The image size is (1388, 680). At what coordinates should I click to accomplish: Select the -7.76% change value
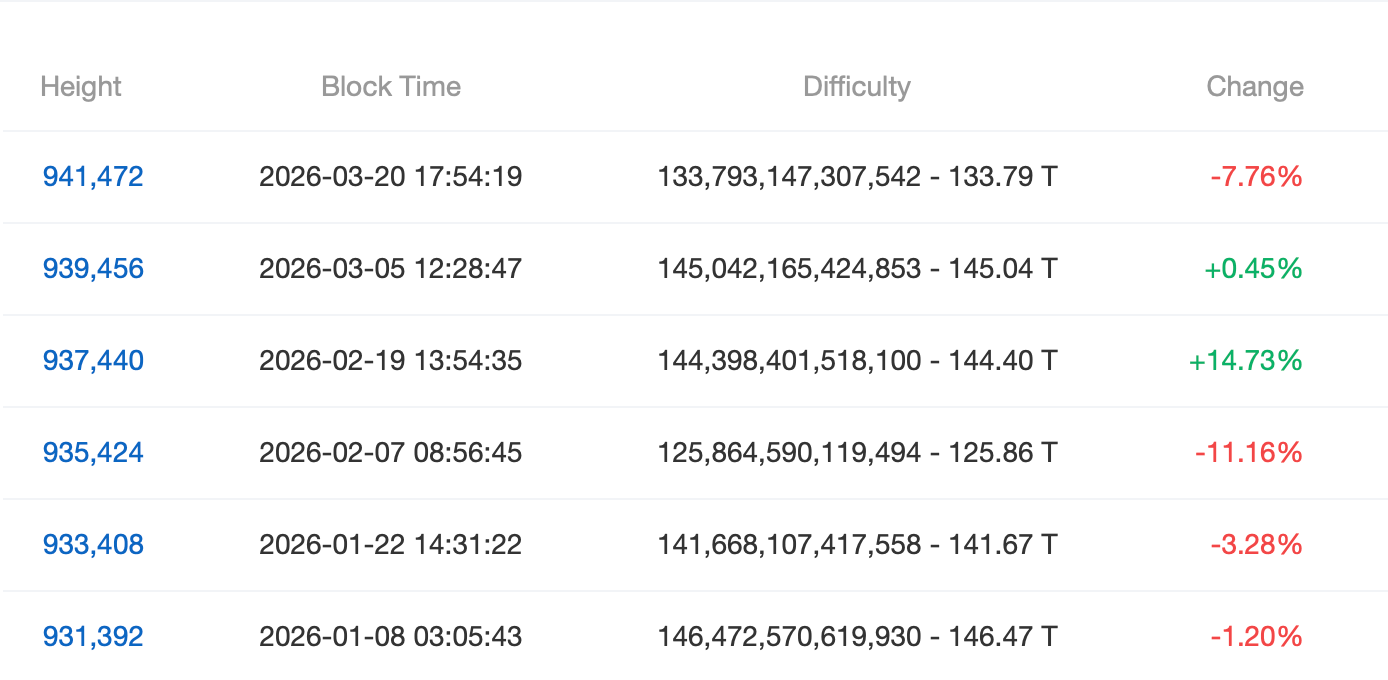click(x=1255, y=176)
